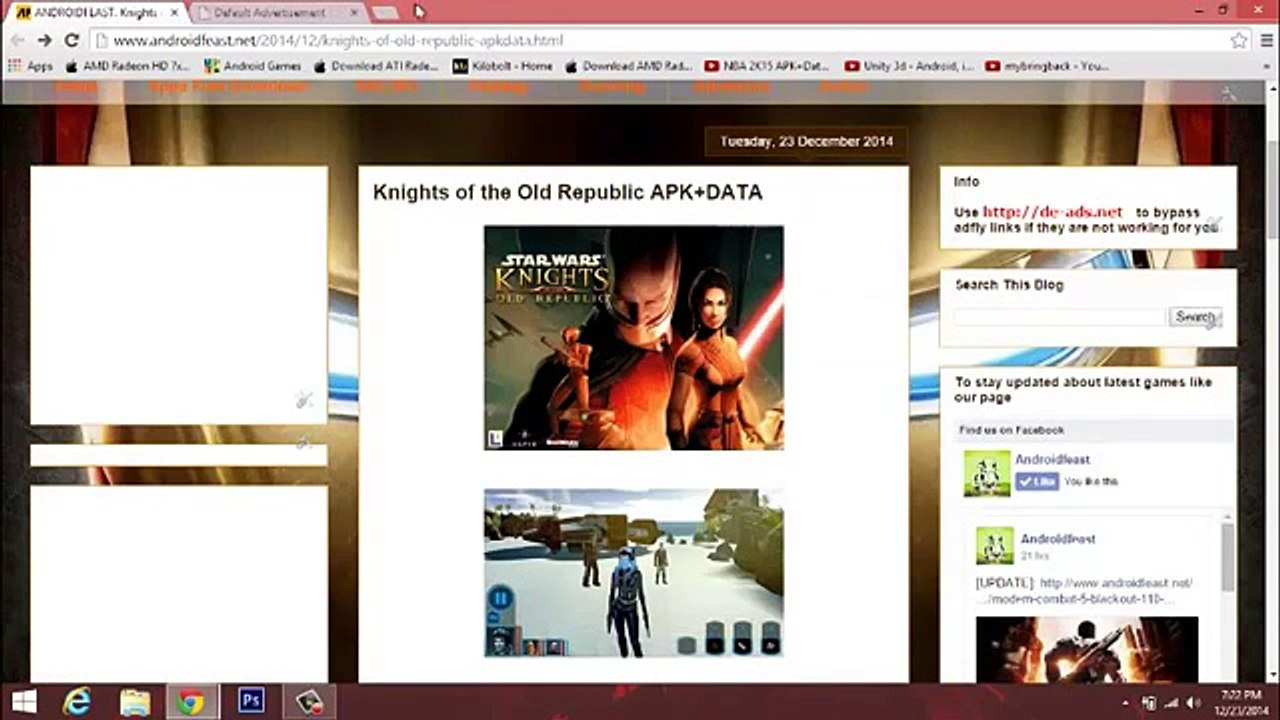
Task: Open the Star Wars Knights cover image
Action: tap(634, 337)
